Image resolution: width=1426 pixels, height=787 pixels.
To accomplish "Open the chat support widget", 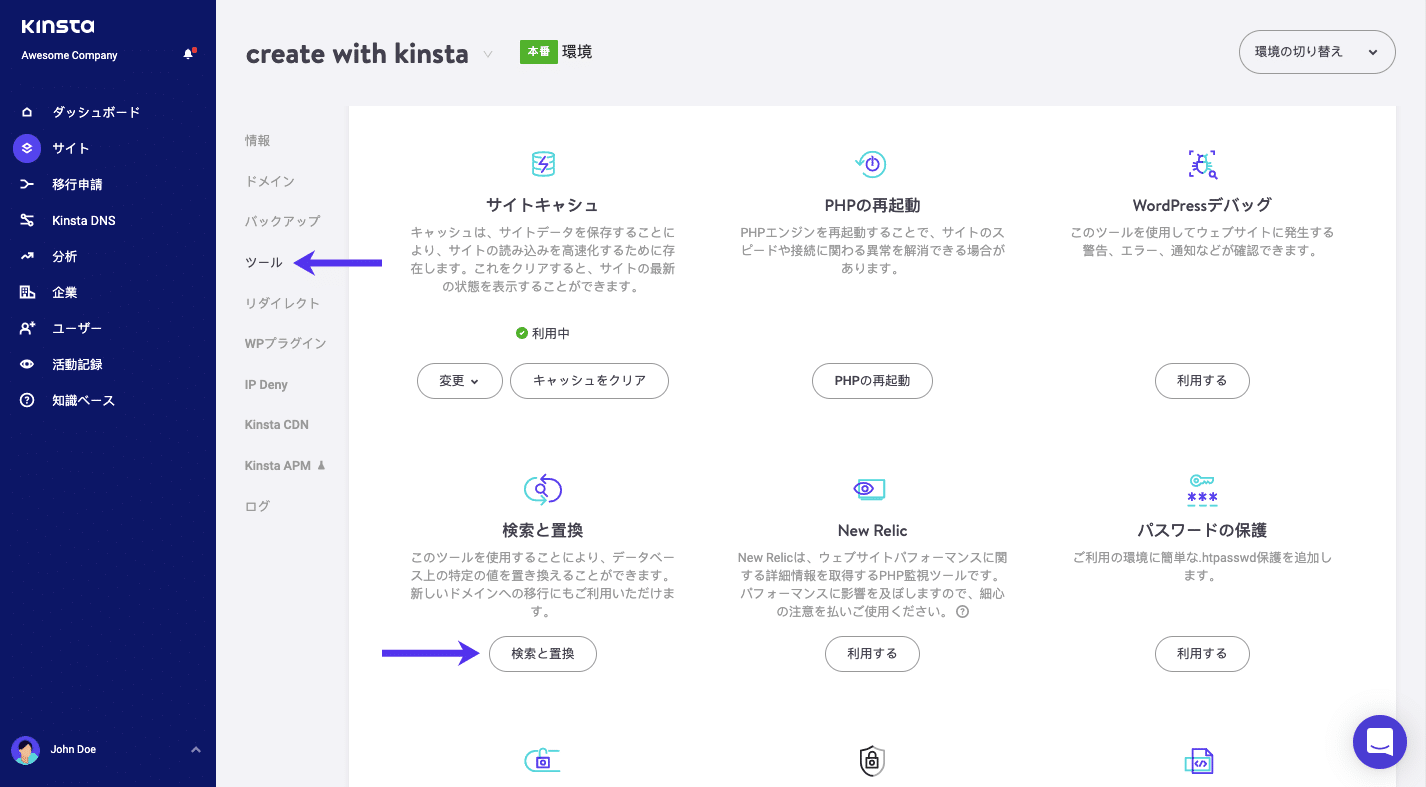I will click(x=1380, y=742).
